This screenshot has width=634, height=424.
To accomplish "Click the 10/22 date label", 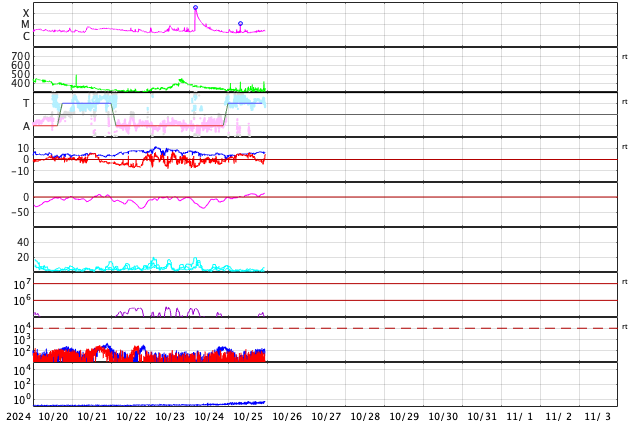I will point(131,417).
